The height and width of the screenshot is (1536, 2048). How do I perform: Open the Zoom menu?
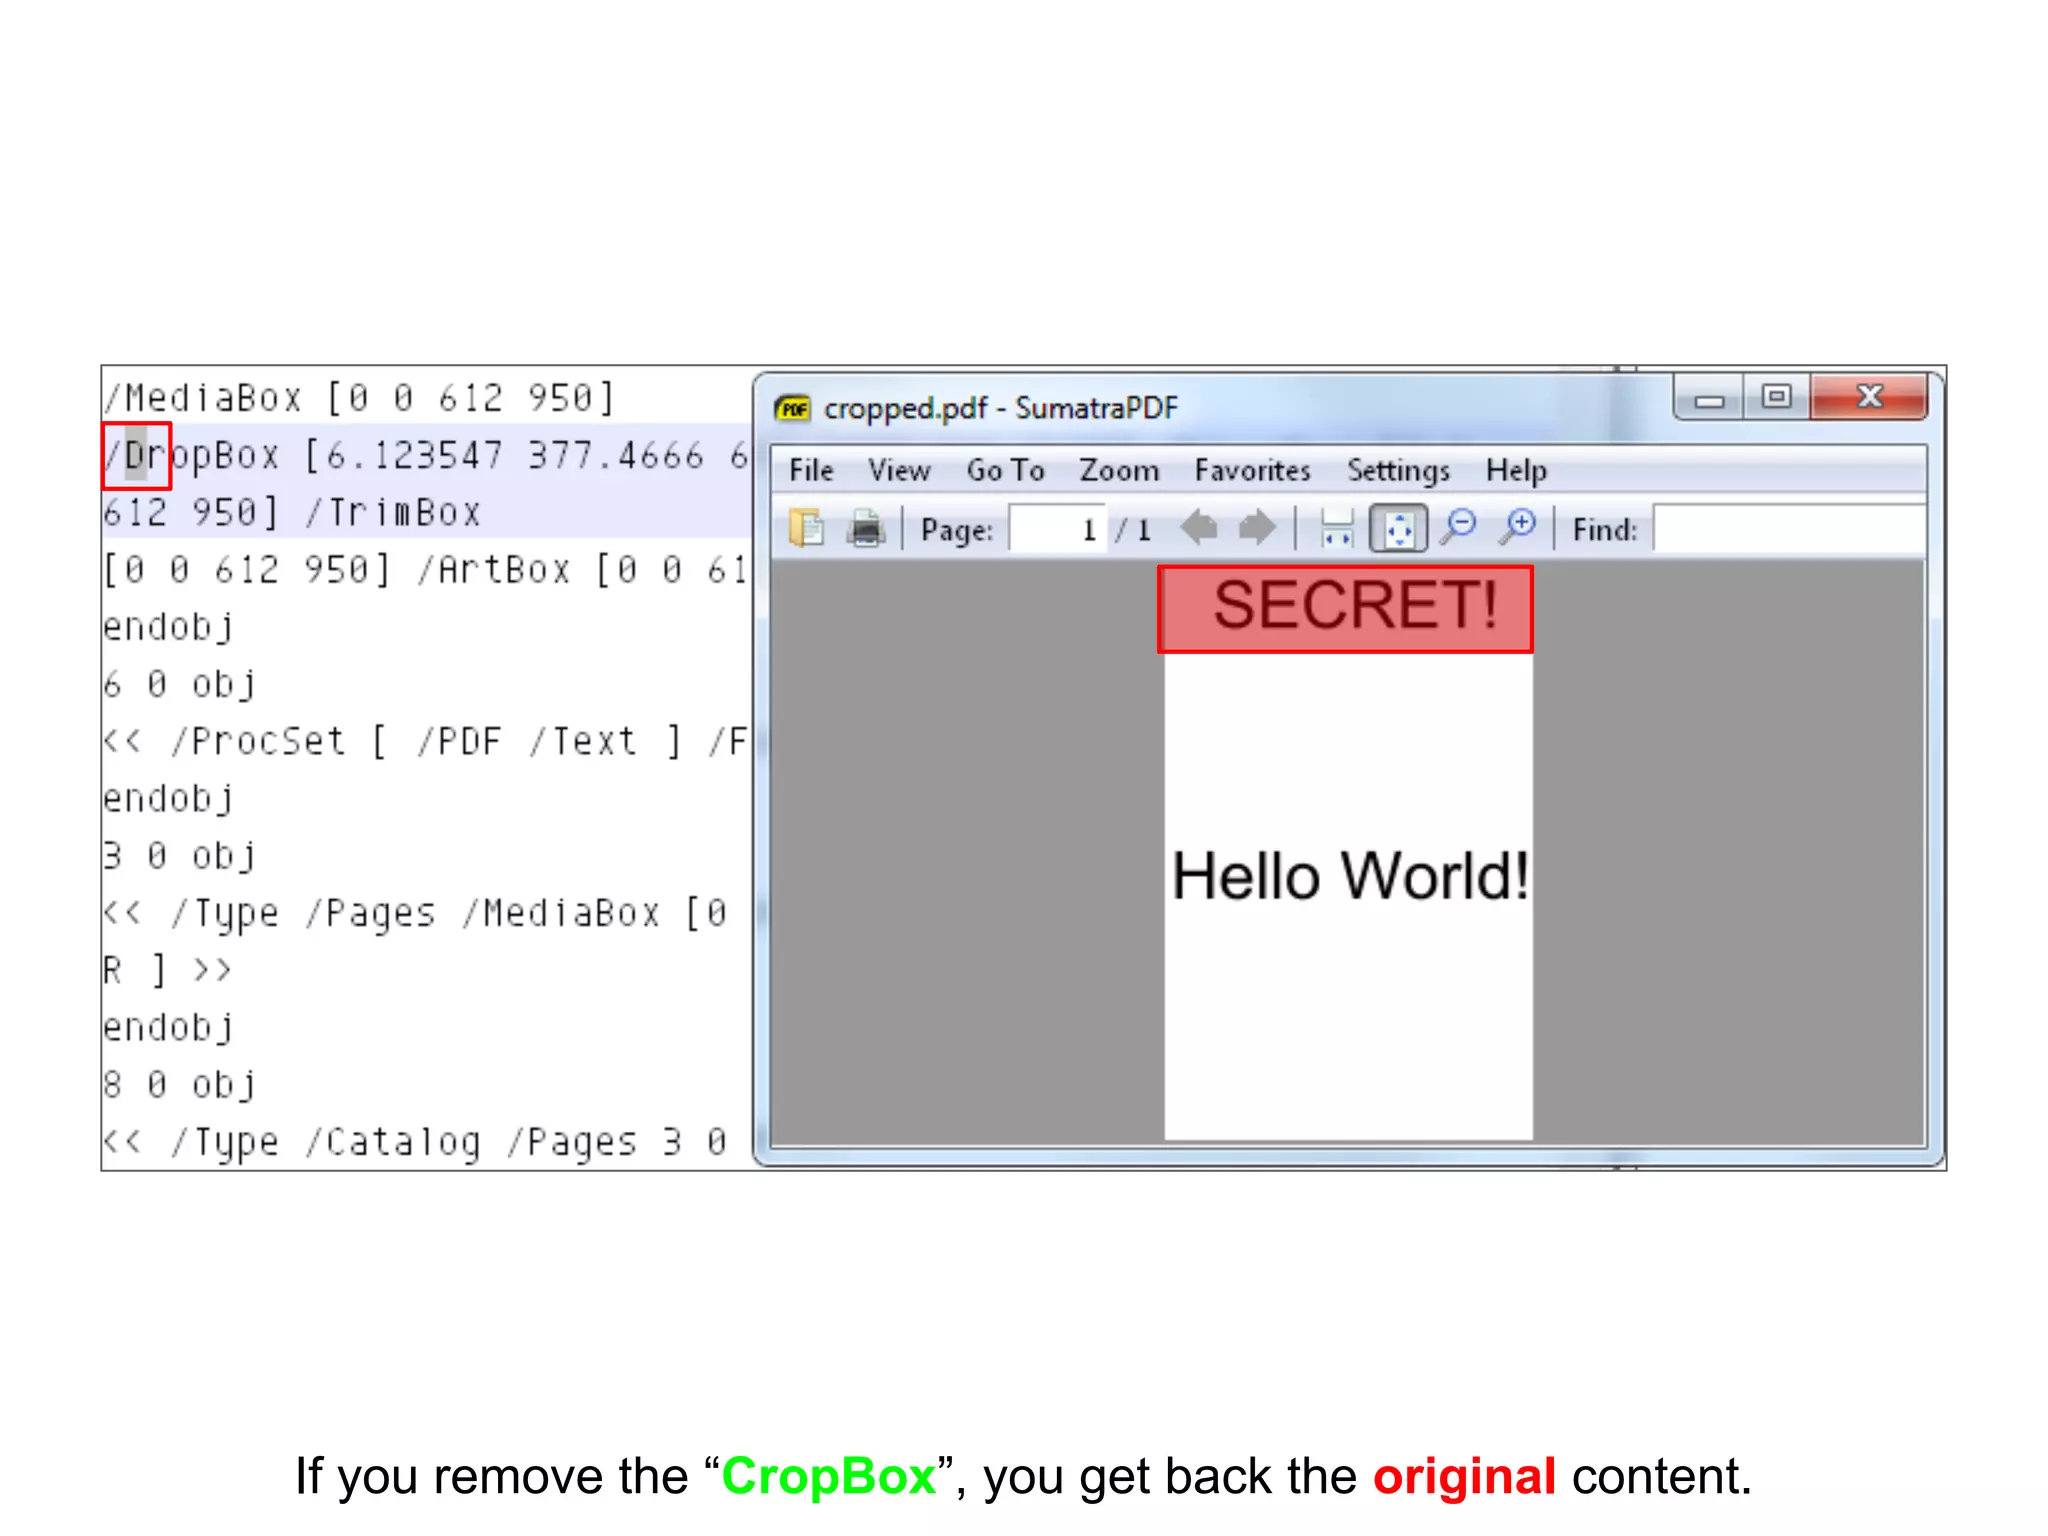(x=1119, y=470)
